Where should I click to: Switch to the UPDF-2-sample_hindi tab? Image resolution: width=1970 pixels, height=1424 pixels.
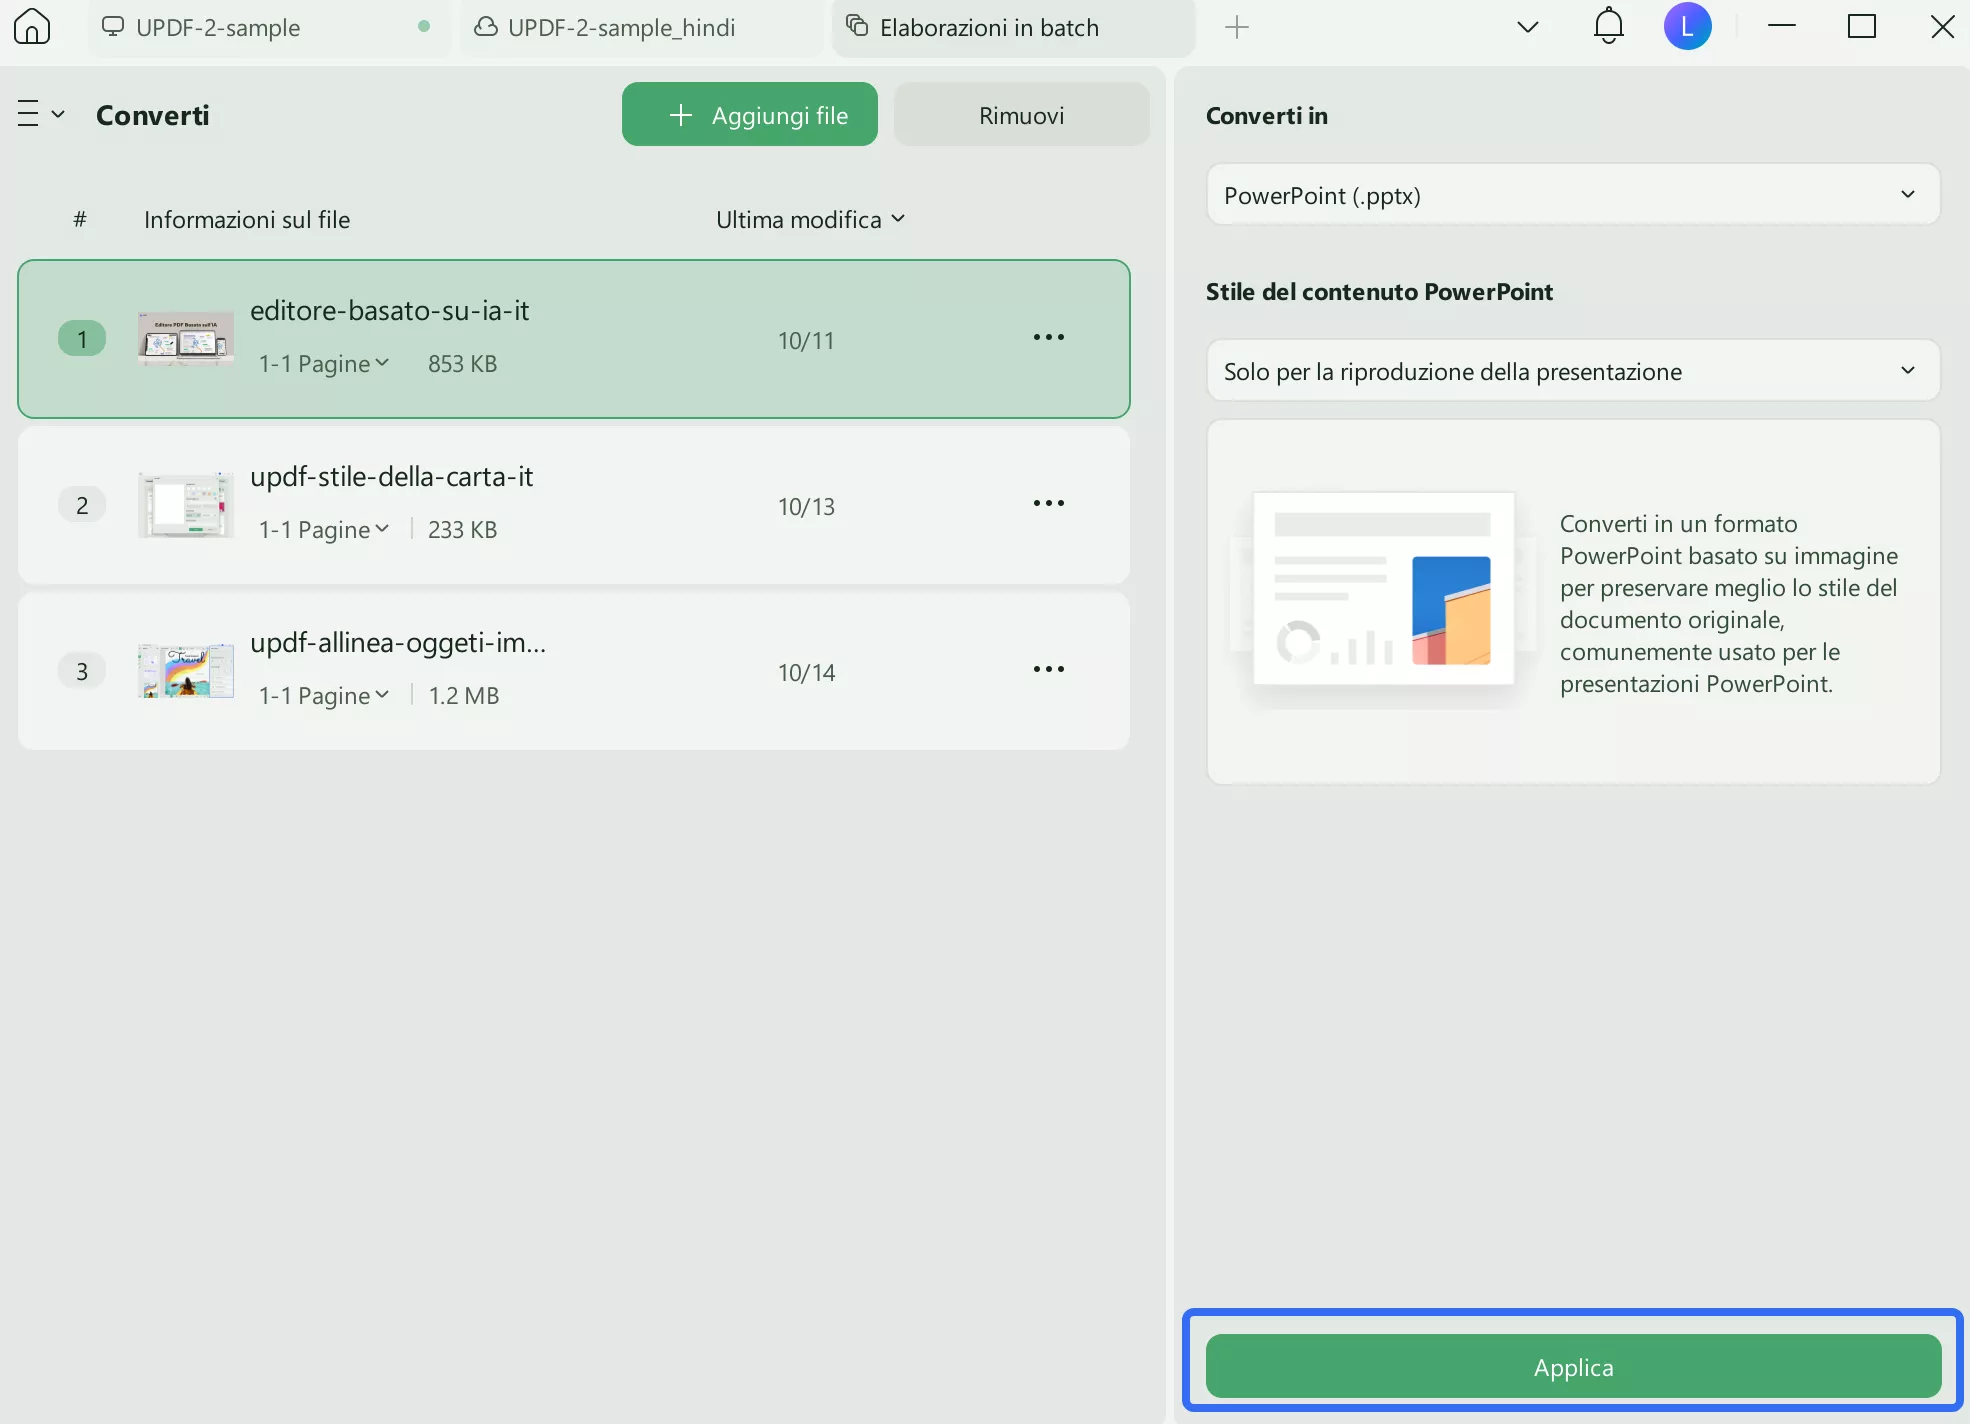coord(621,28)
